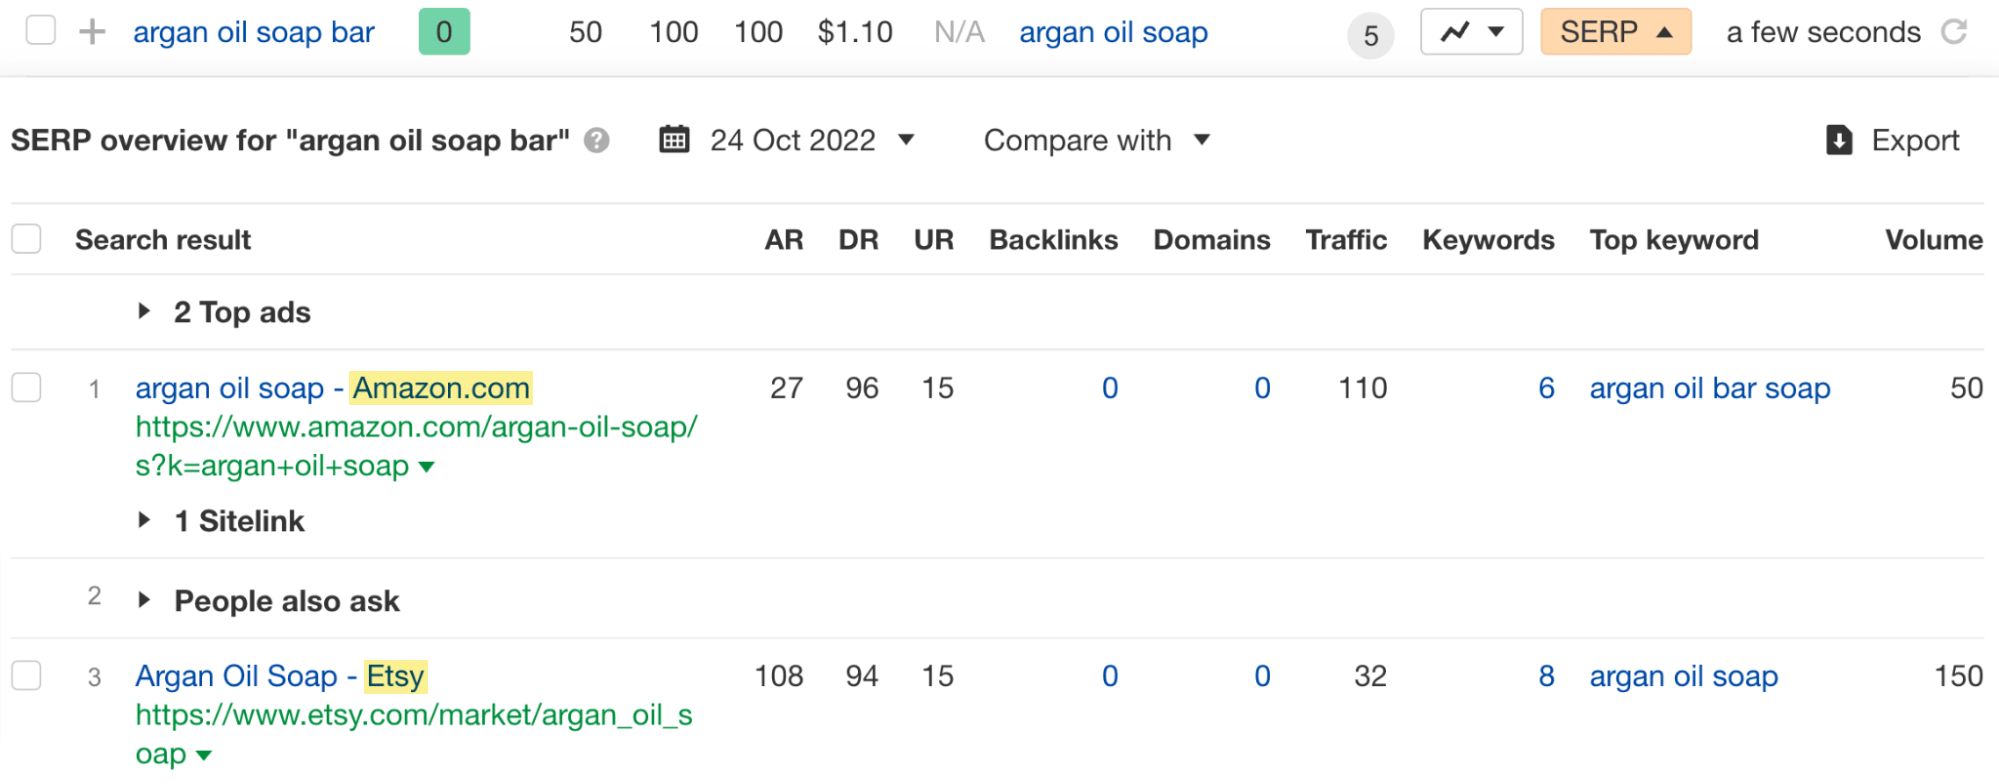Click the Backlinks column header
Viewport: 1999px width, 784px height.
pos(1053,240)
